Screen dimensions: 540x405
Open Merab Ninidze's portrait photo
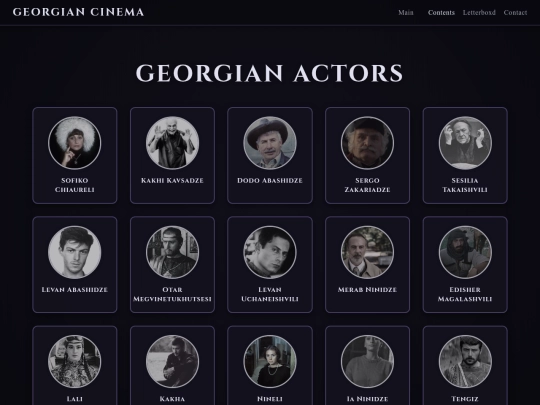tap(367, 252)
